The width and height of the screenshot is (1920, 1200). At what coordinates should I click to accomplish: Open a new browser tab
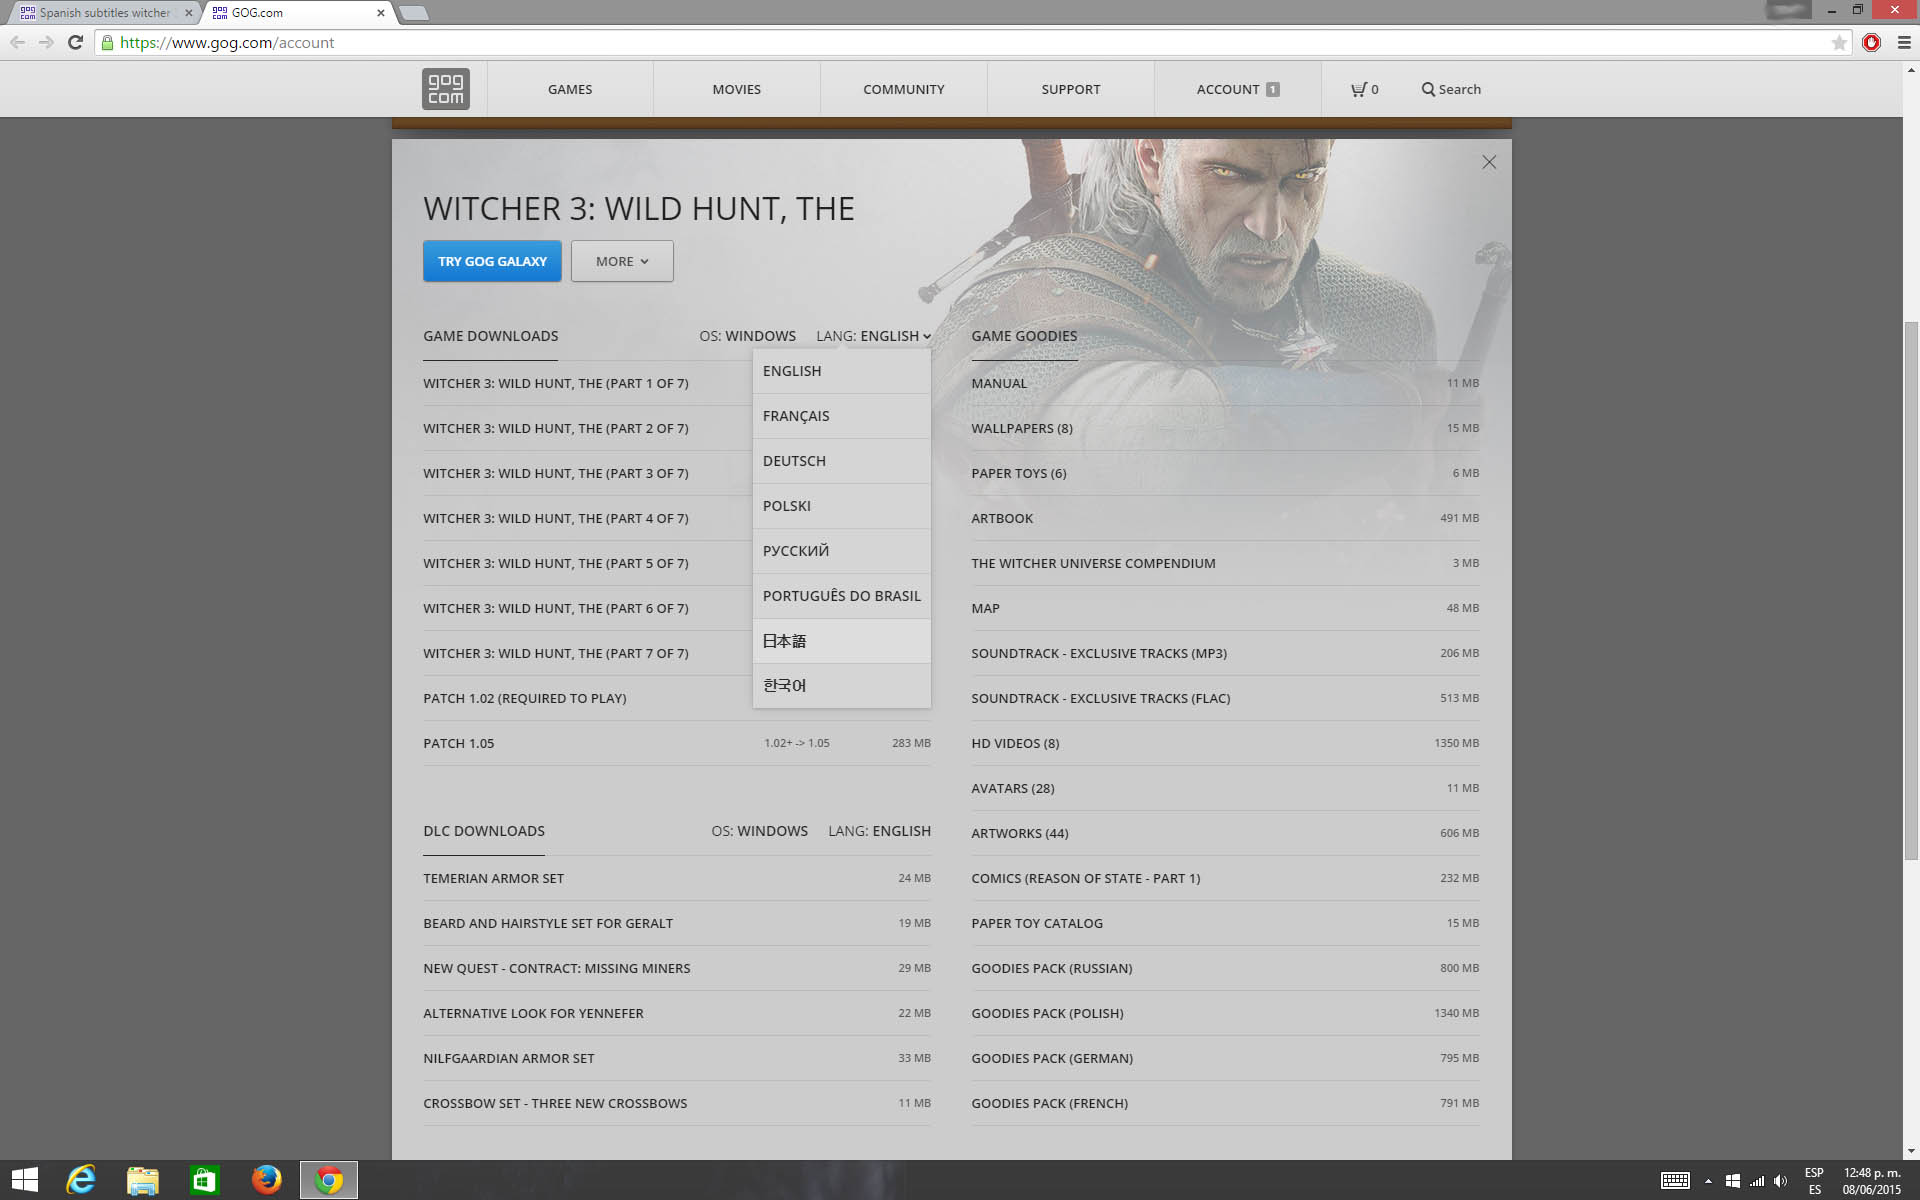pos(413,13)
